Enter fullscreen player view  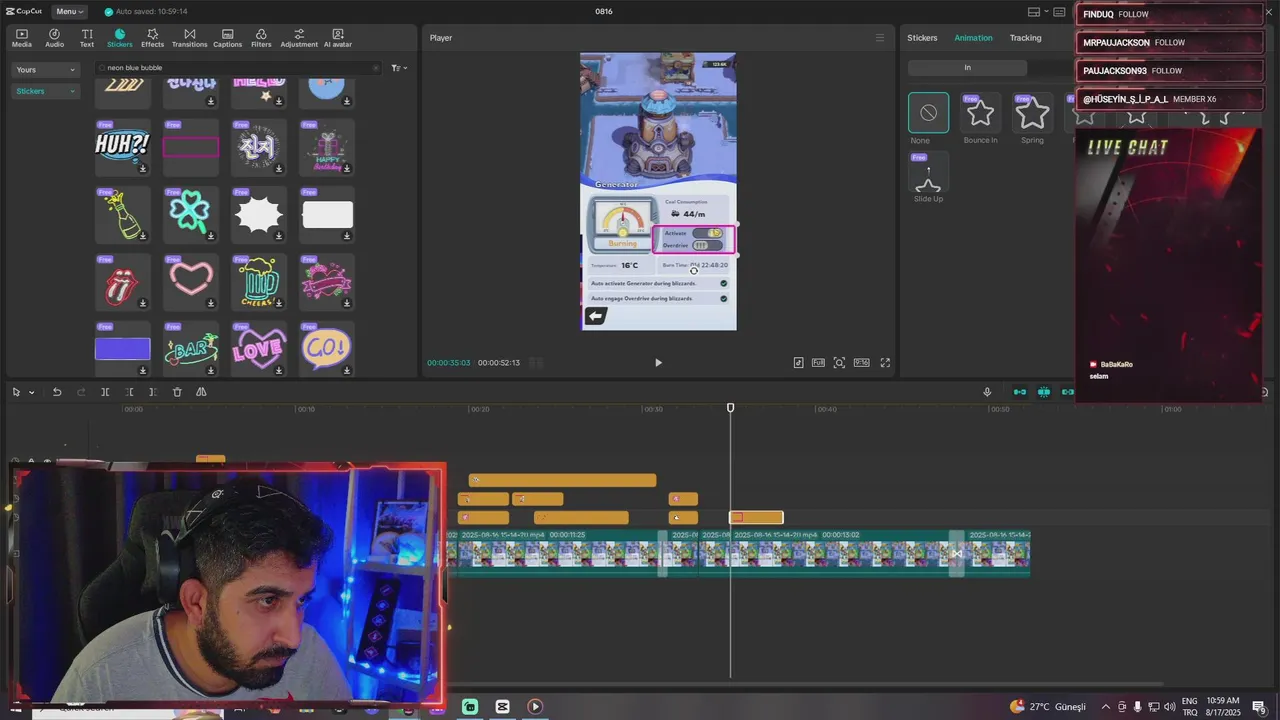click(885, 363)
